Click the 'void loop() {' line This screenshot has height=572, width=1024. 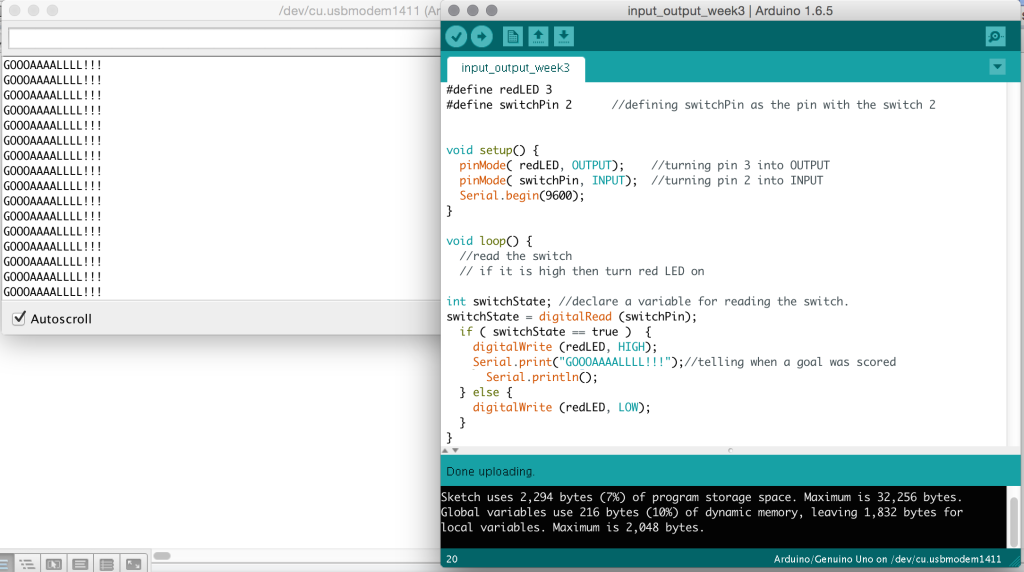489,241
